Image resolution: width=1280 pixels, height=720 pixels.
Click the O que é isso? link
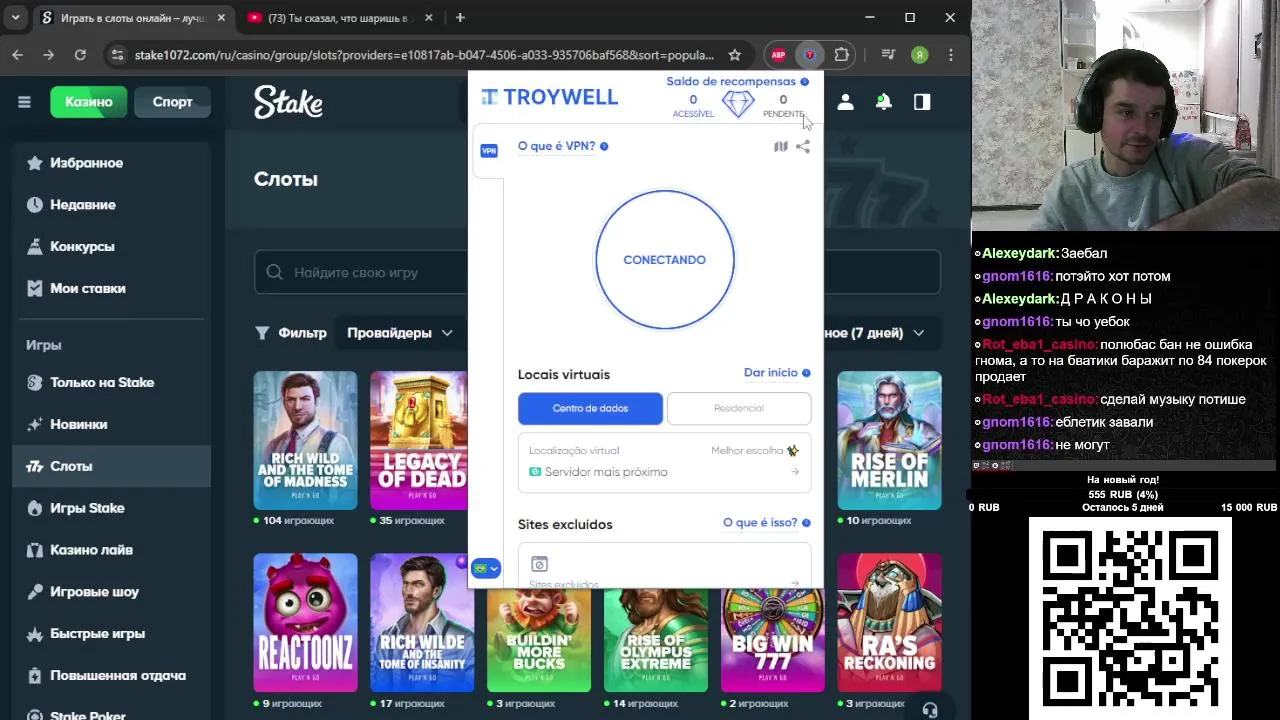tap(760, 523)
